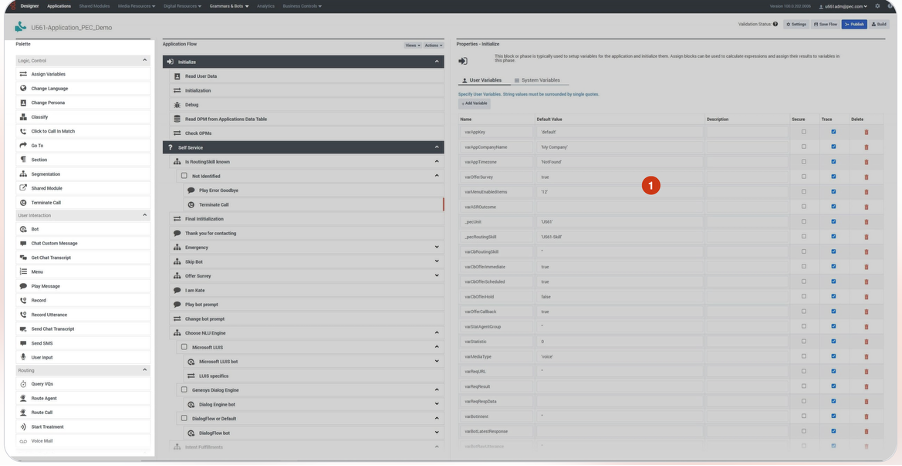Open the gear icon in top bar

point(877,6)
